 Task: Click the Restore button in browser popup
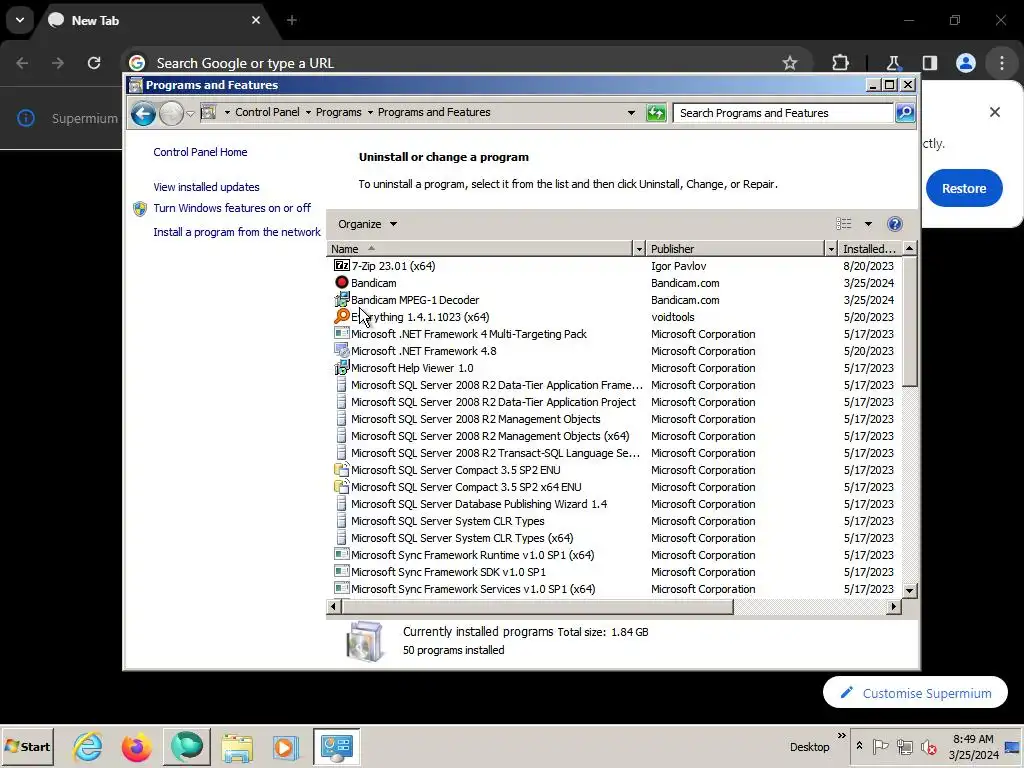click(x=964, y=188)
